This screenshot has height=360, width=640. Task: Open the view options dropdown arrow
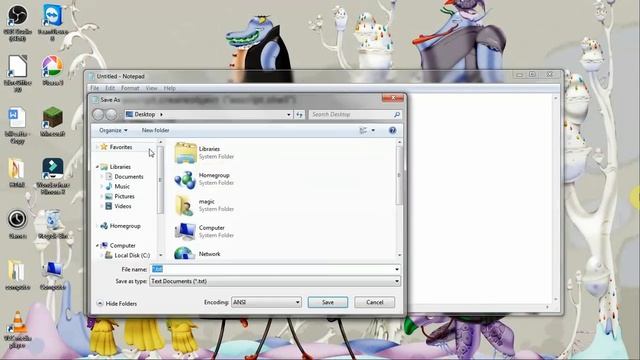click(x=373, y=130)
